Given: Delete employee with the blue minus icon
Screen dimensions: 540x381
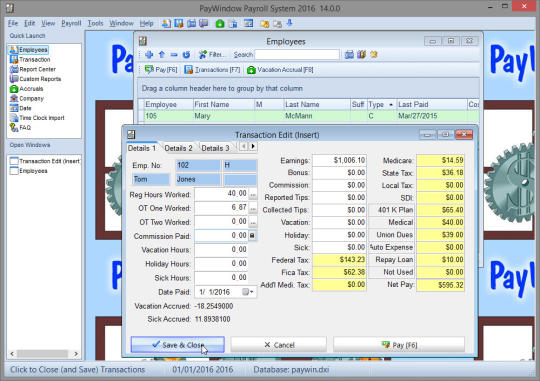Looking at the screenshot, I should (x=174, y=54).
